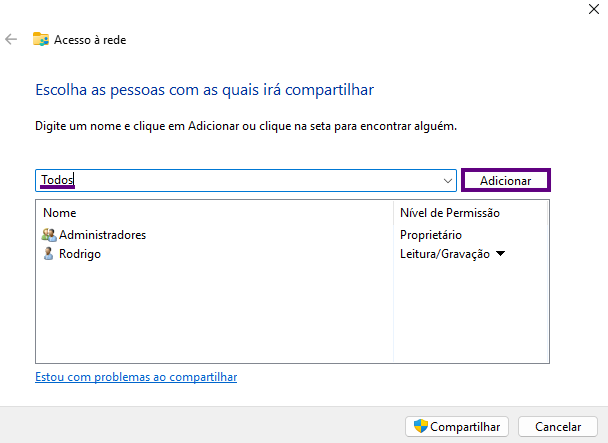
Task: Click the Acesso à rede title text
Action: (91, 40)
